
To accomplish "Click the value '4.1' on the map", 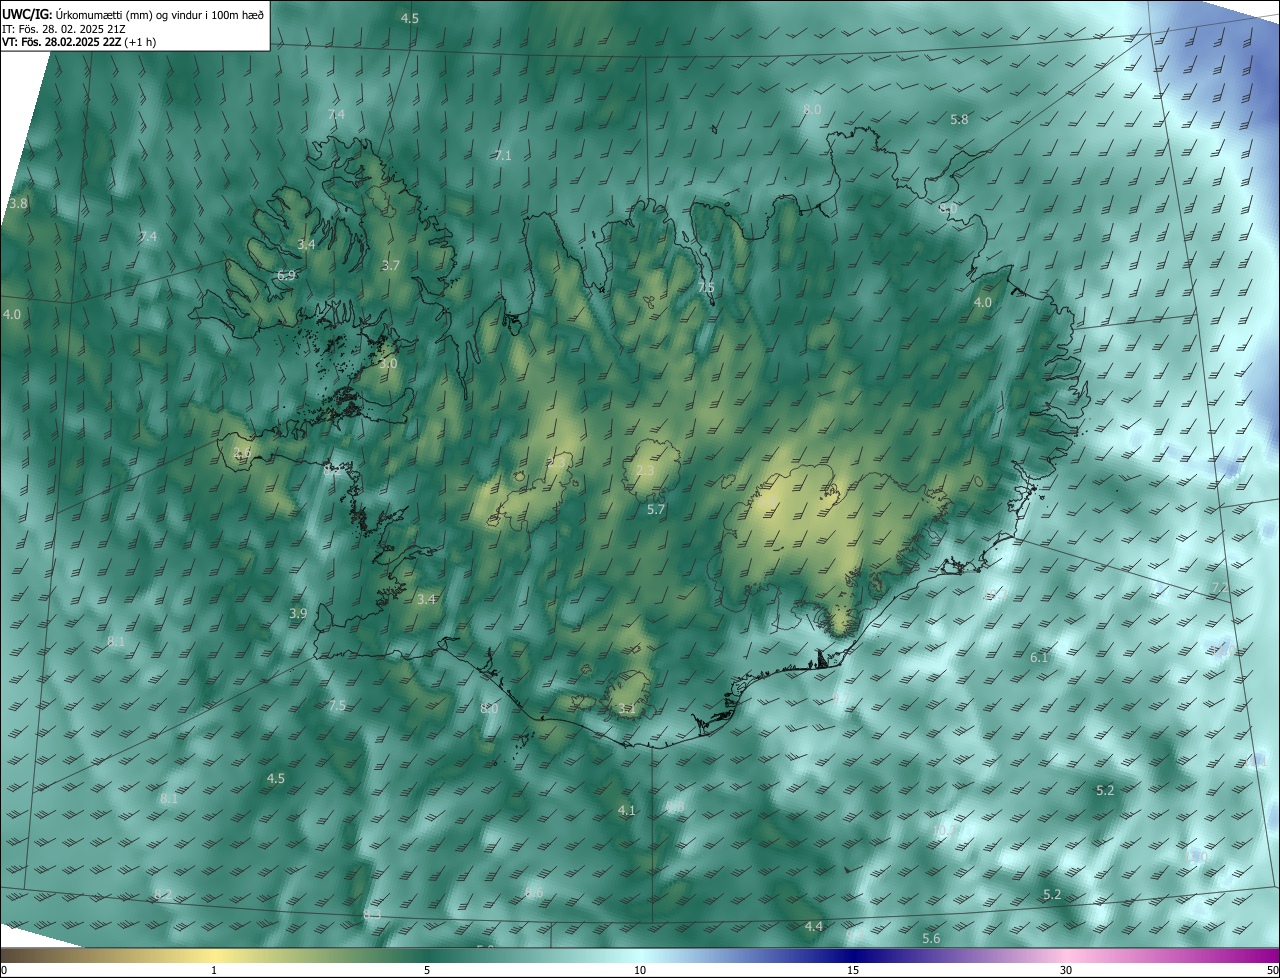I will tap(626, 810).
